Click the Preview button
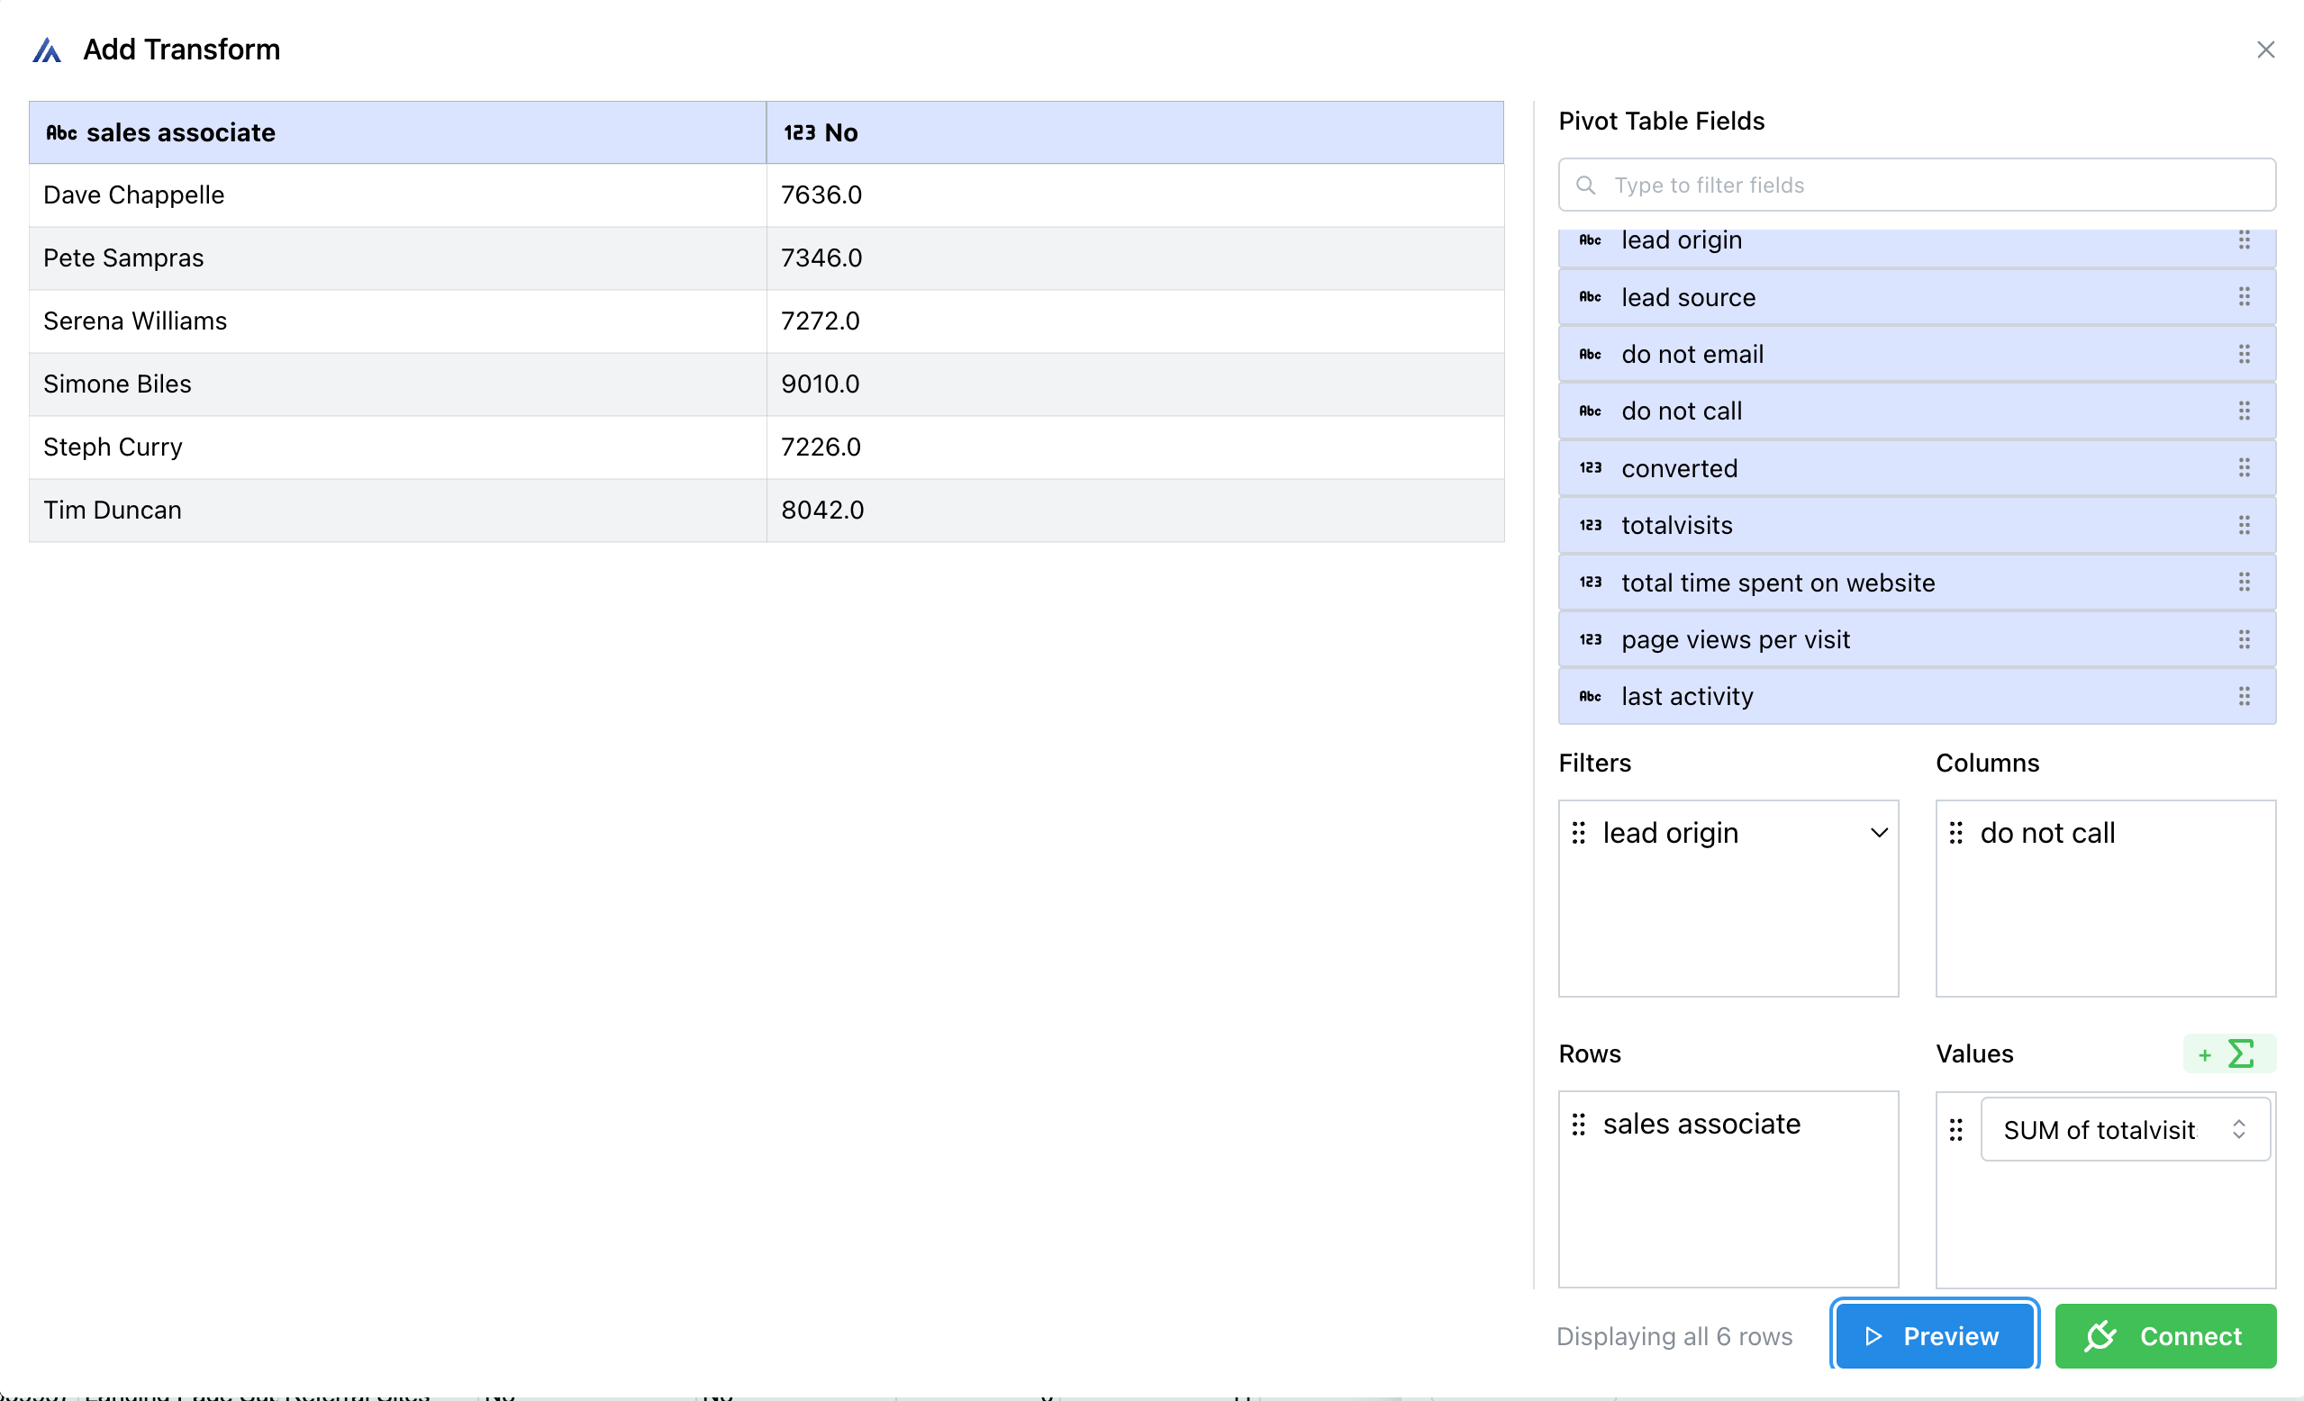This screenshot has height=1401, width=2304. click(1934, 1336)
